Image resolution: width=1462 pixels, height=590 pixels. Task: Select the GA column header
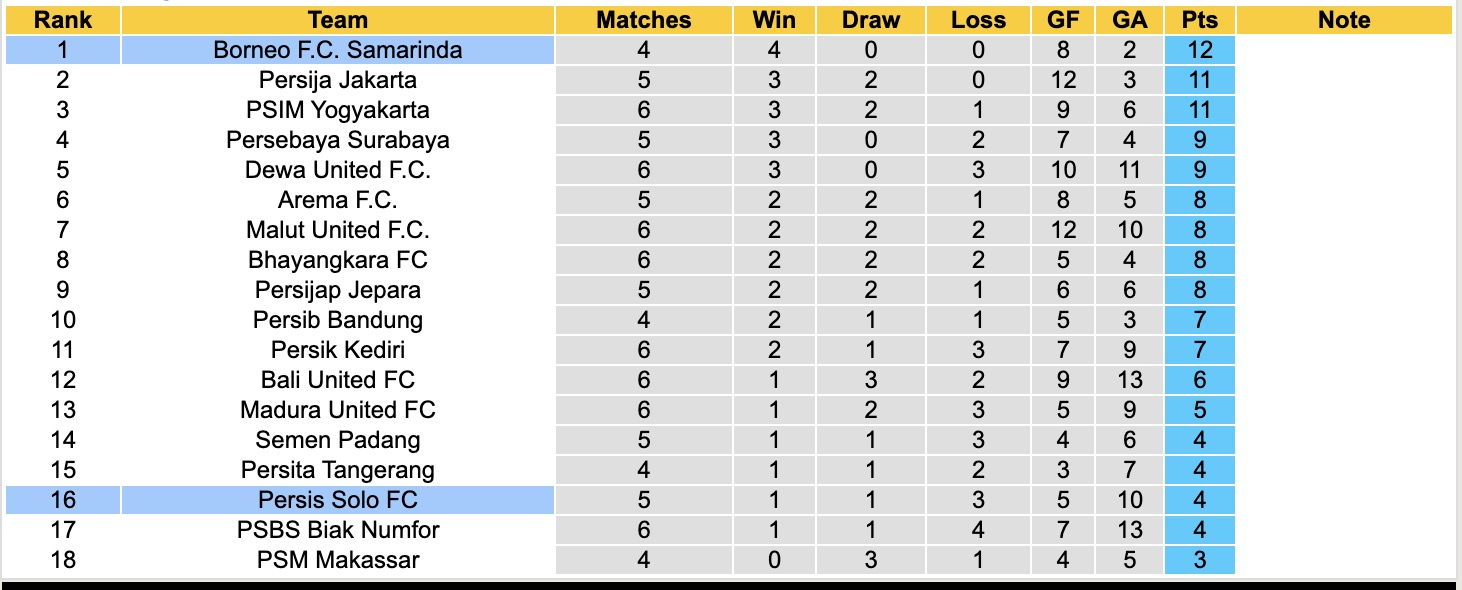pos(1130,20)
